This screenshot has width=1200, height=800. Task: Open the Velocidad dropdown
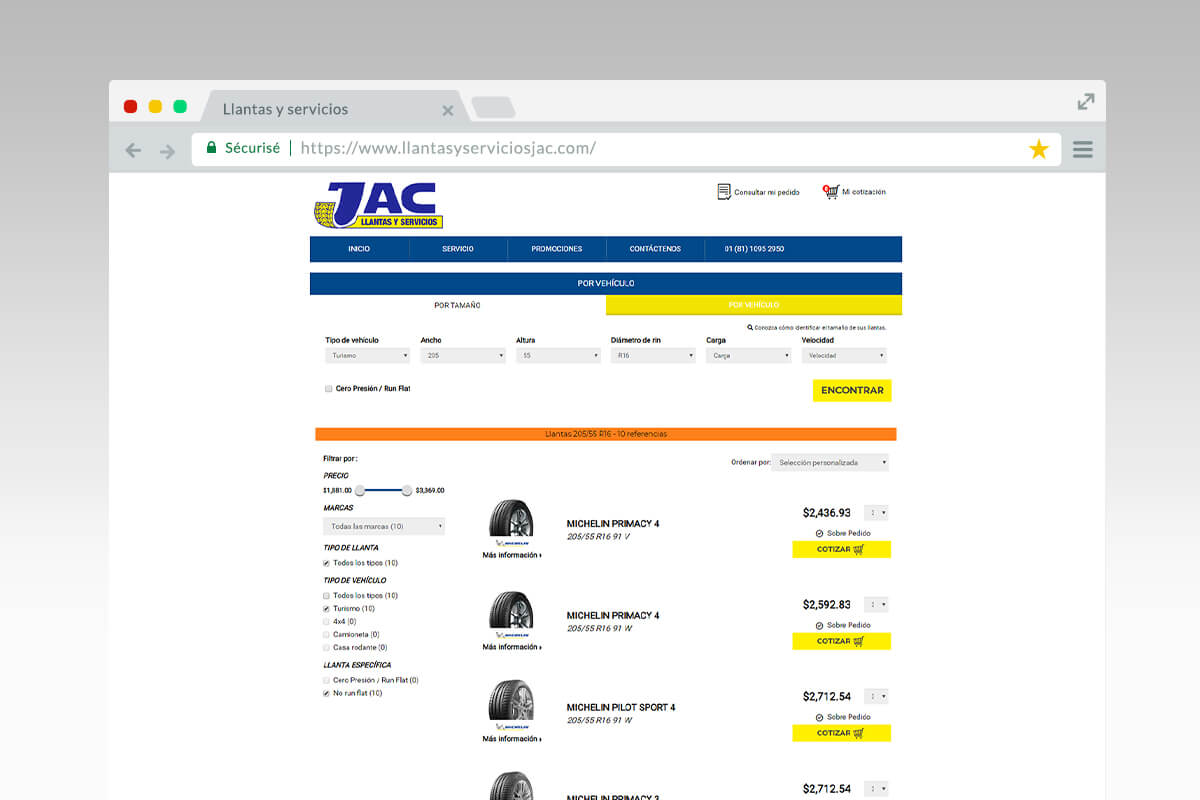coord(844,355)
